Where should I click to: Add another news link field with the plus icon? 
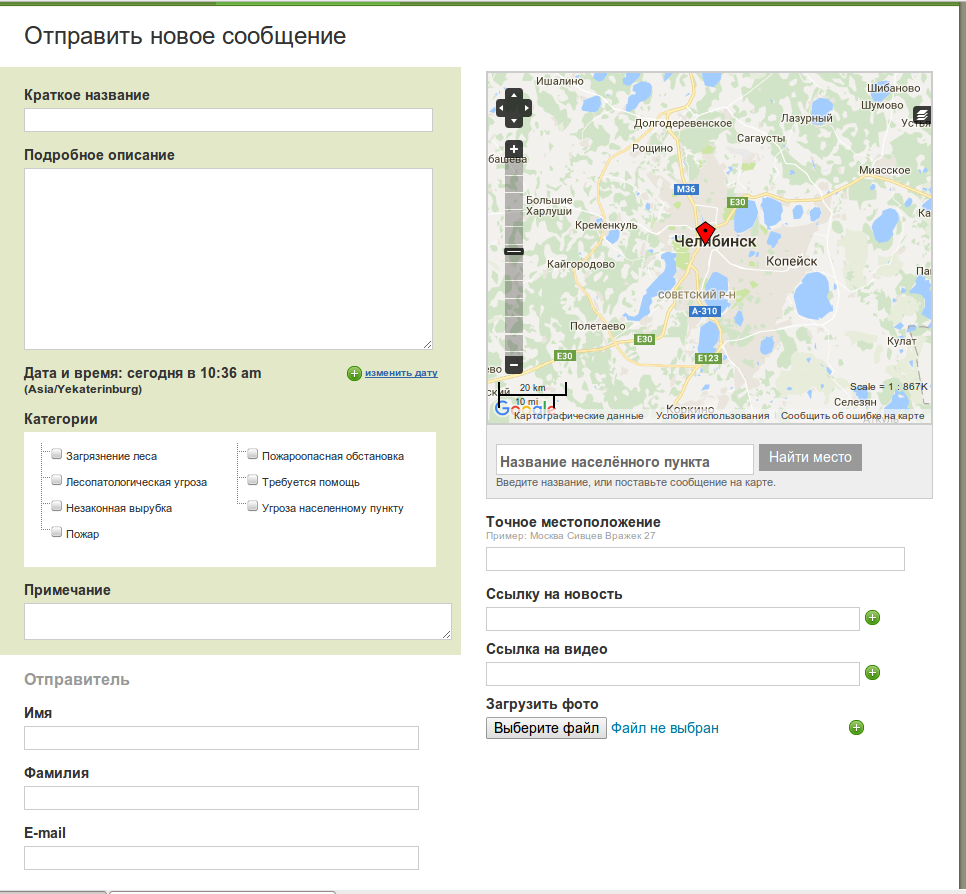point(872,618)
